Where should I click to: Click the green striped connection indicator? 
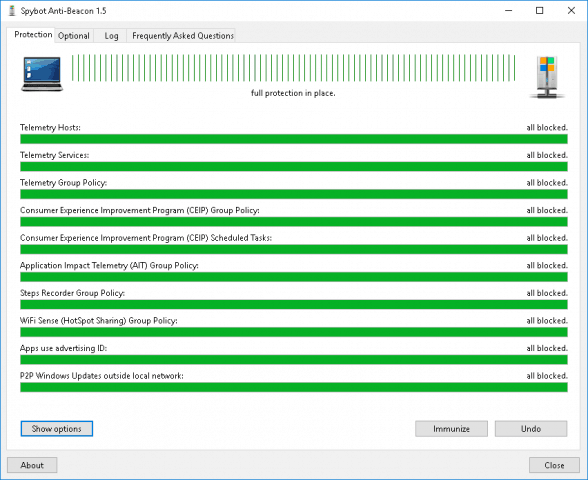294,68
